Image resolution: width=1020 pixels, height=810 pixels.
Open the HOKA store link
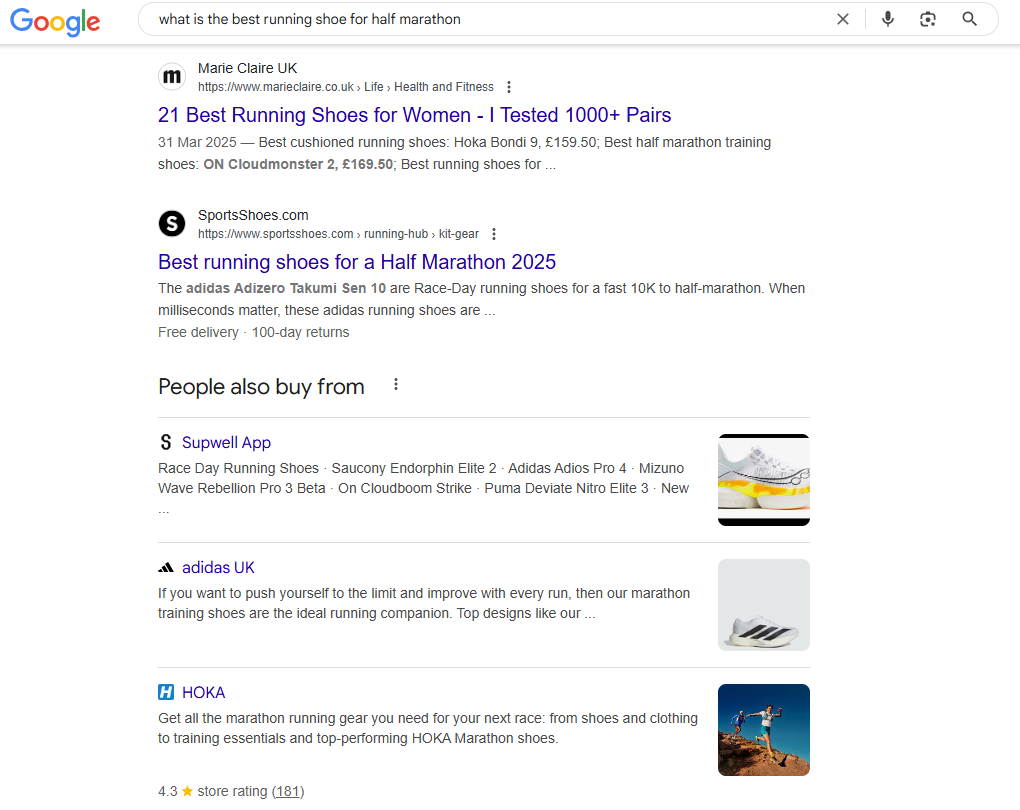(x=204, y=692)
